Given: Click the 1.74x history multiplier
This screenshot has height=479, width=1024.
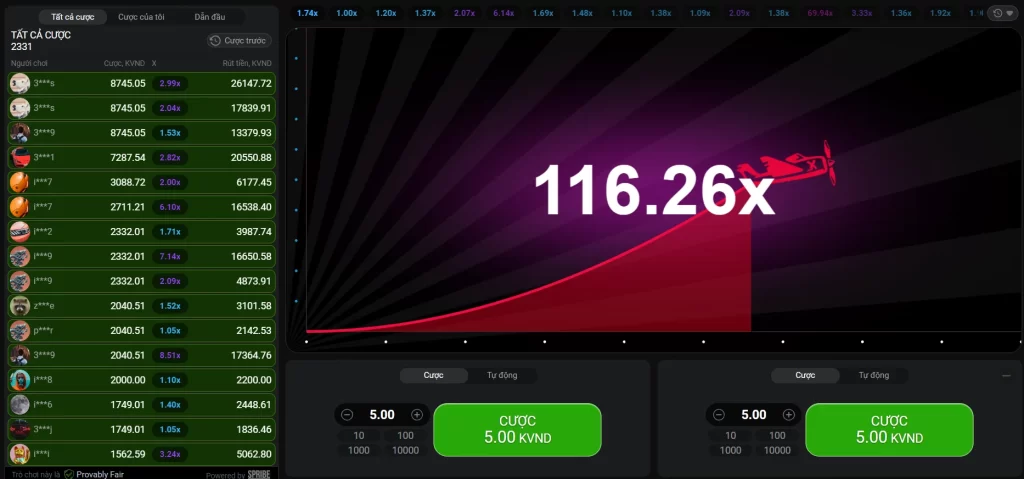Looking at the screenshot, I should point(307,13).
